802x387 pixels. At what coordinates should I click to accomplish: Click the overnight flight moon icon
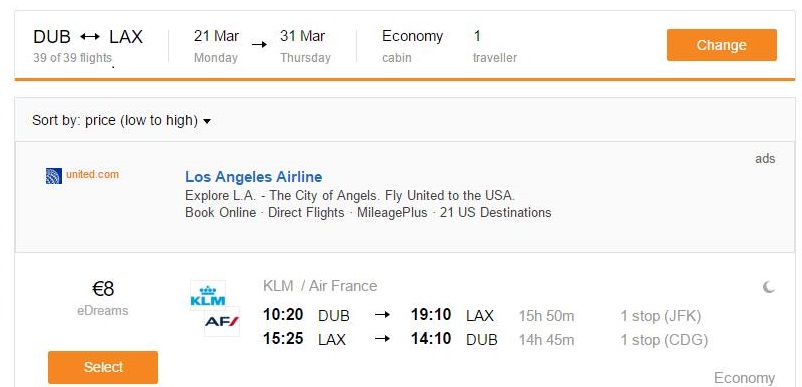pyautogui.click(x=768, y=287)
